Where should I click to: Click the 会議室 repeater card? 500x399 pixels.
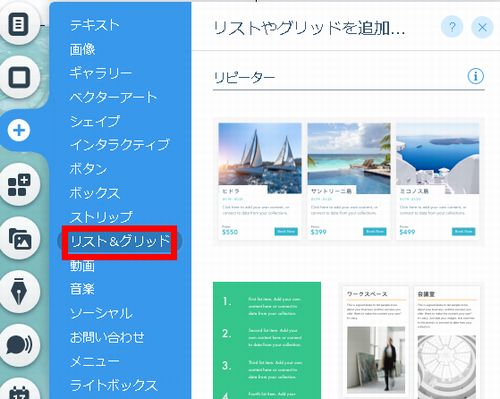447,342
